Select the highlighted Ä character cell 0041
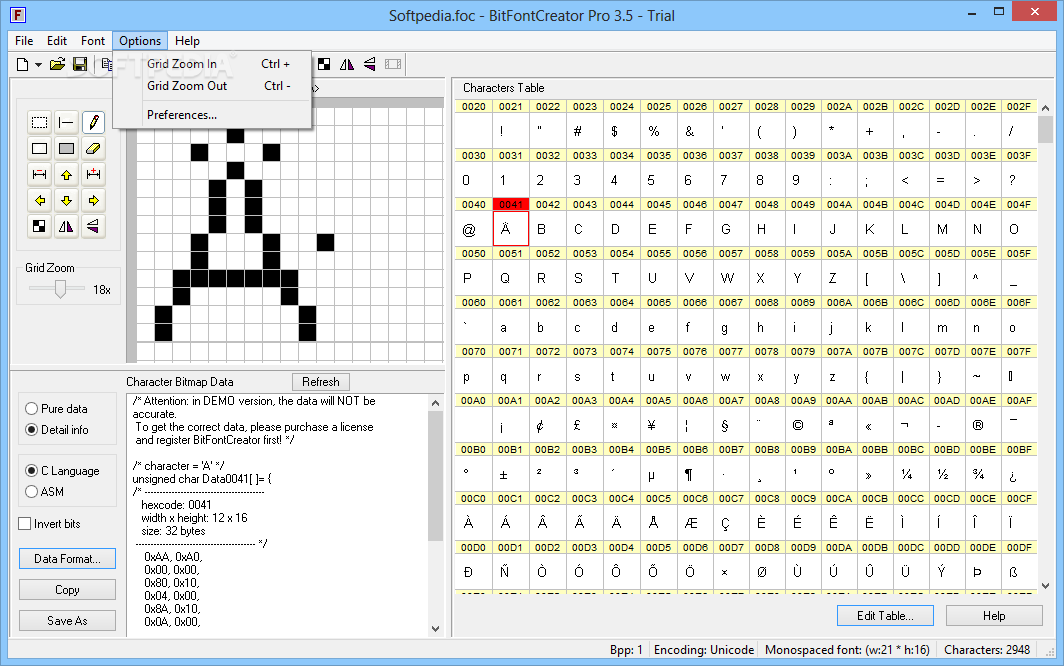The image size is (1064, 666). [510, 229]
